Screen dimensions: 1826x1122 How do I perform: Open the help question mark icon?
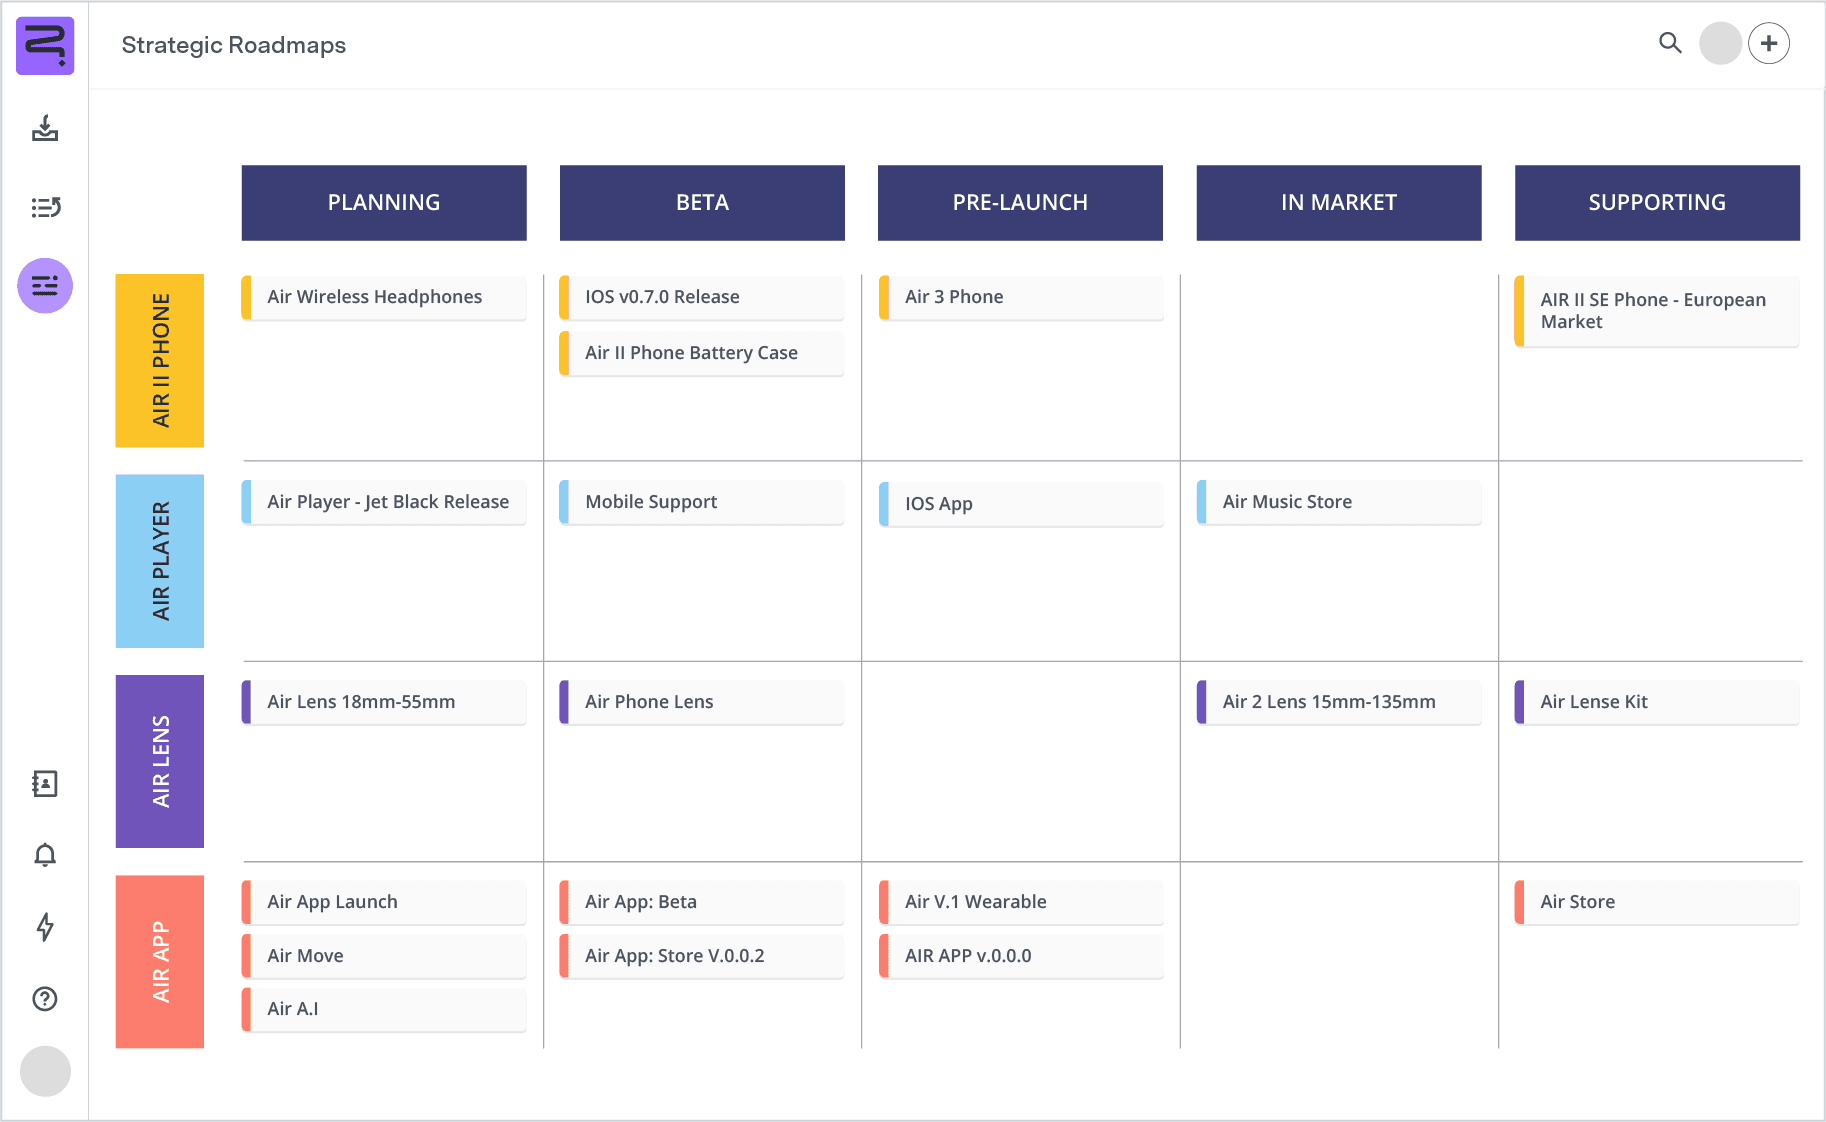point(45,999)
